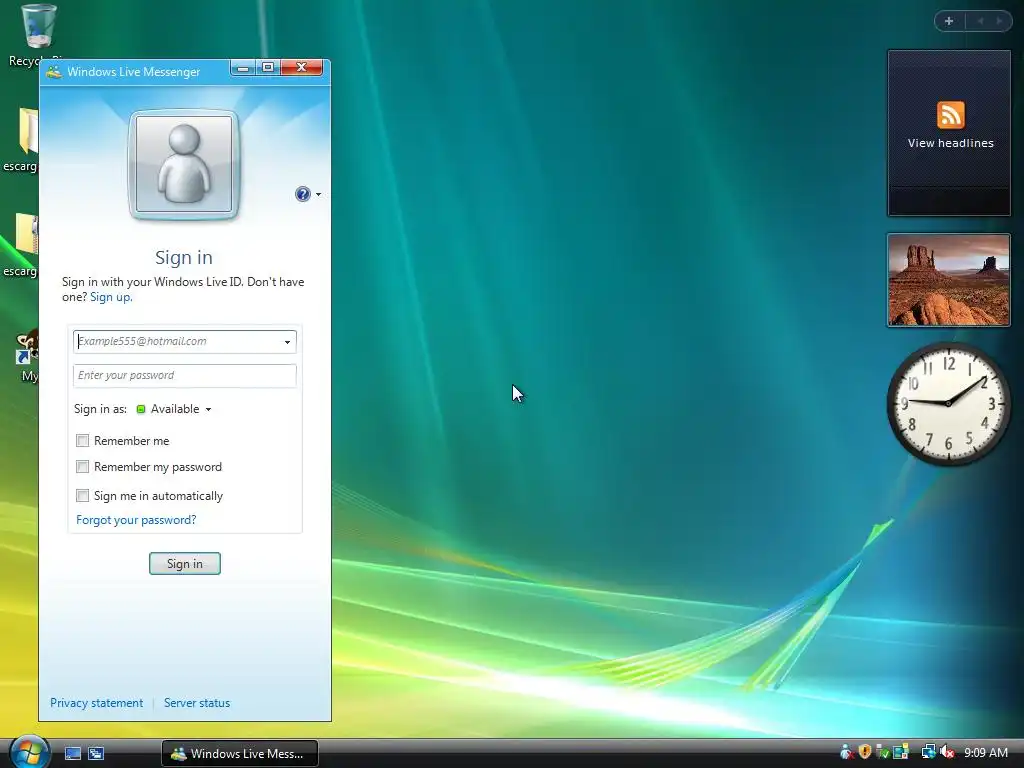Screen dimensions: 1024x768
Task: Open the Privacy statement link
Action: [x=97, y=703]
